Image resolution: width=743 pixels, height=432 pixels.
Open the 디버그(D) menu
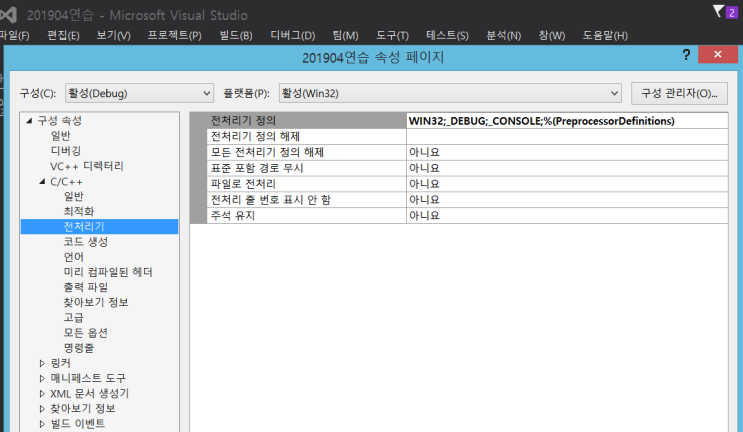[x=292, y=36]
